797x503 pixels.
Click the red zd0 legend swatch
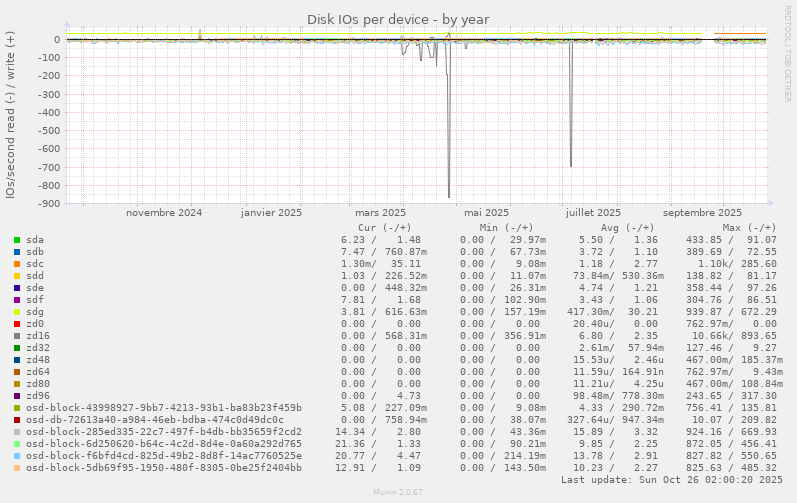coord(17,324)
